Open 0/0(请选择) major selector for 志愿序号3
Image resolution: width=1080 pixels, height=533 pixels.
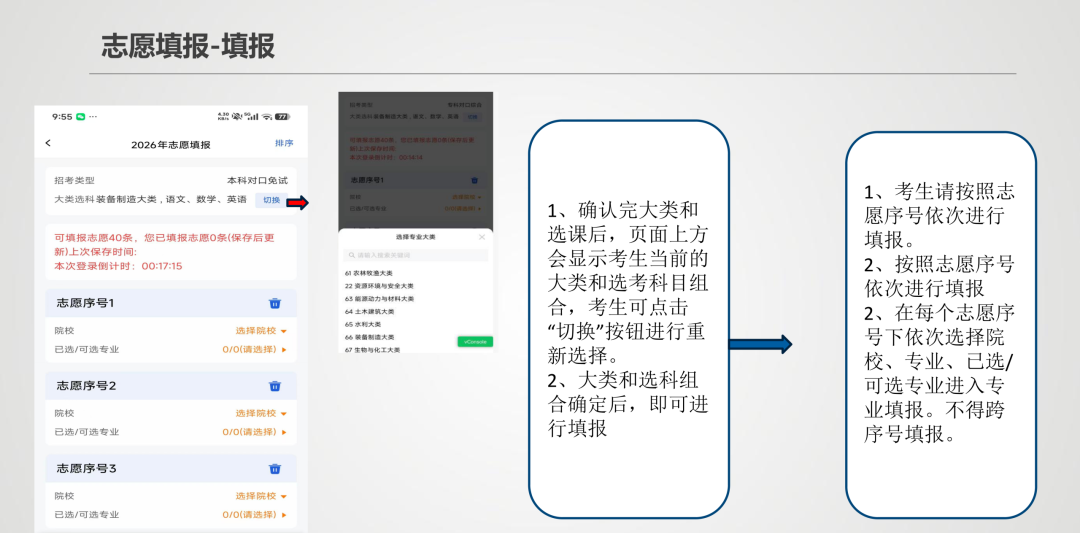pyautogui.click(x=254, y=515)
